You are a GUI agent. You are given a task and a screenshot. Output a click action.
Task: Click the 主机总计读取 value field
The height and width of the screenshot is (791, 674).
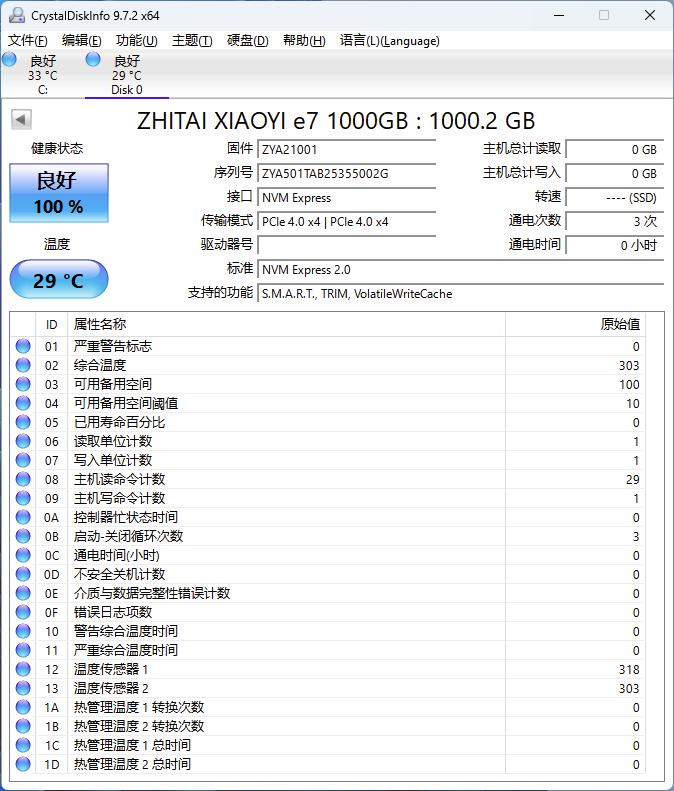pyautogui.click(x=614, y=149)
